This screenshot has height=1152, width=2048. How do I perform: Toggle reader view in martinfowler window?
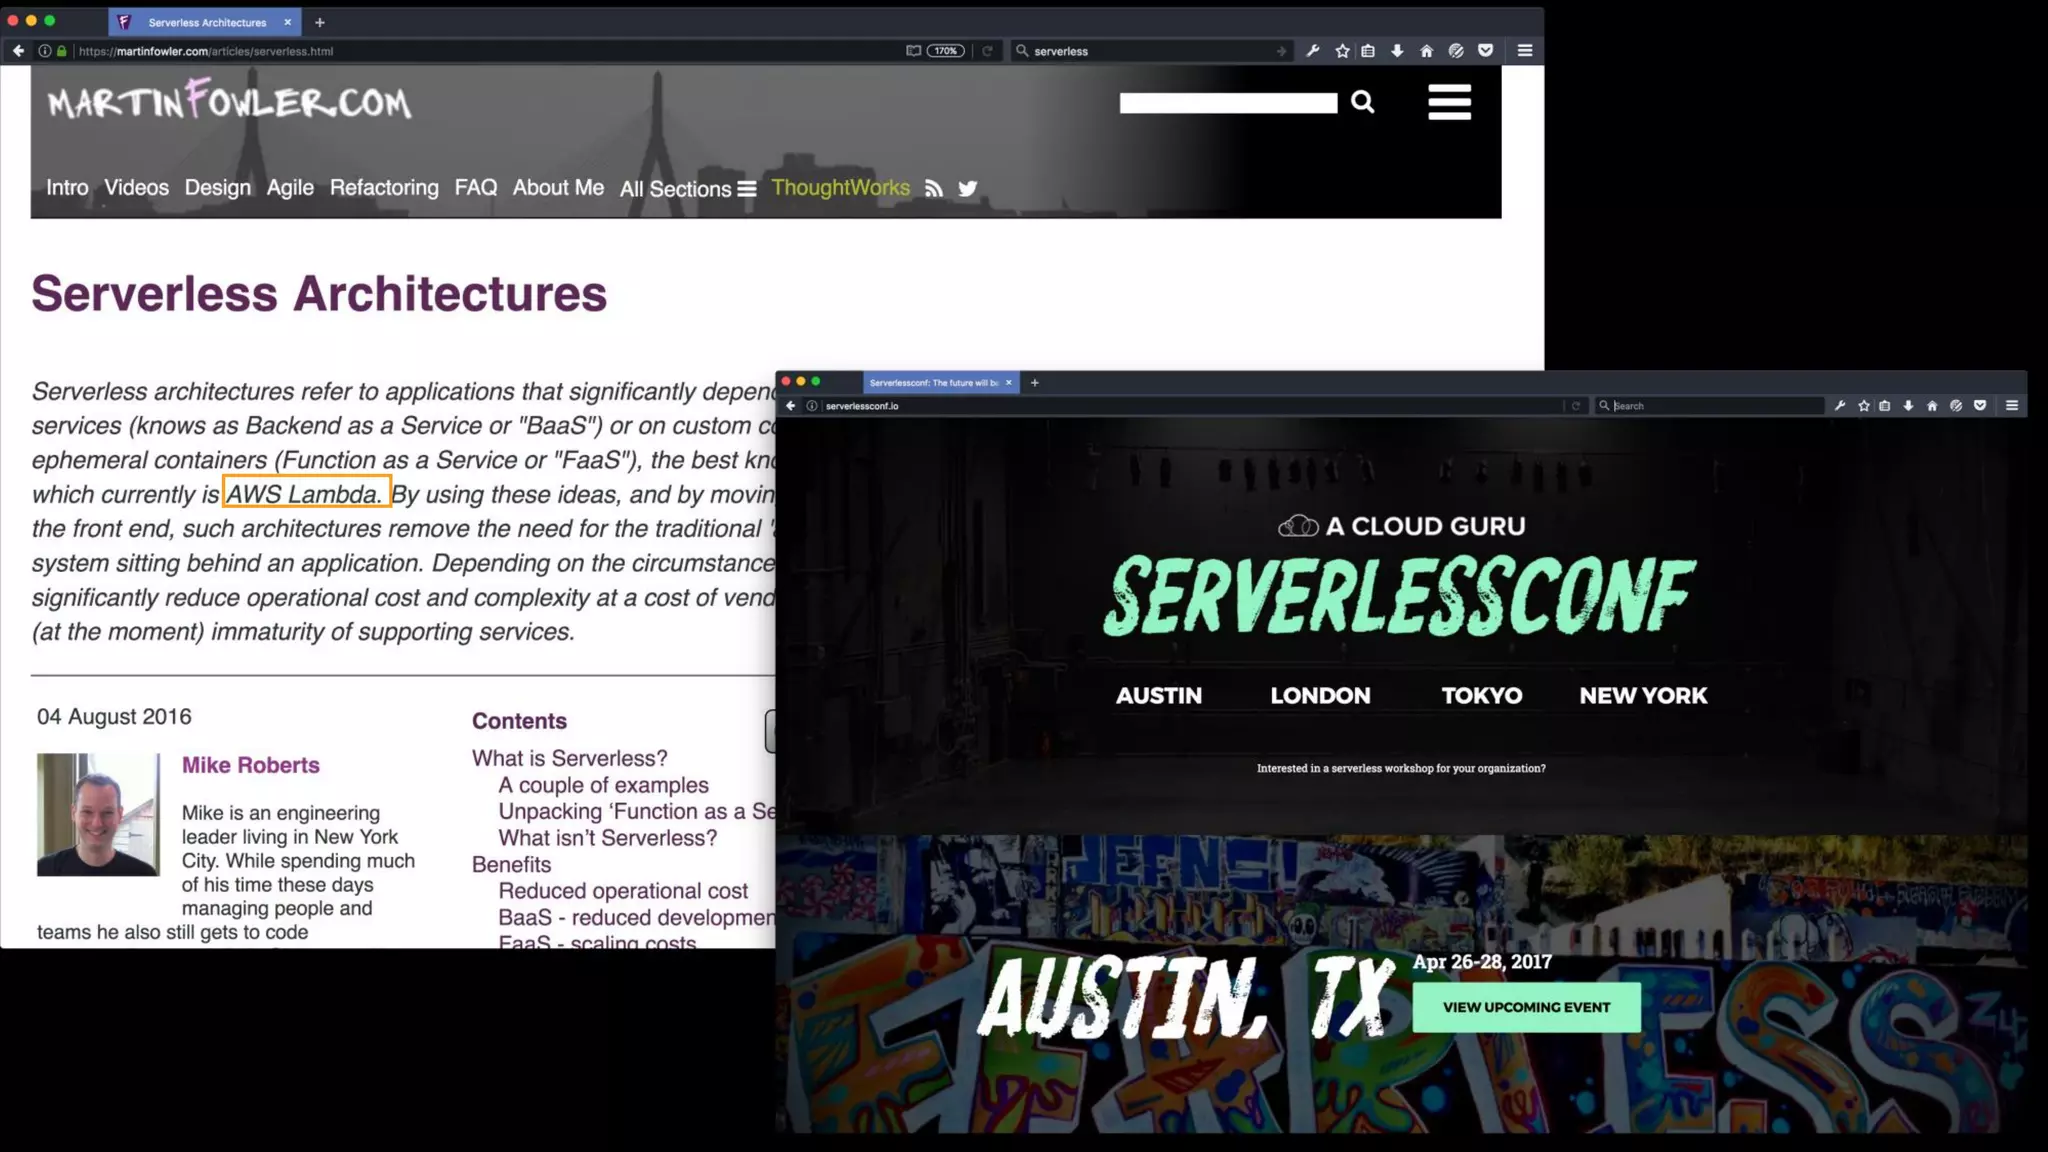(x=913, y=51)
